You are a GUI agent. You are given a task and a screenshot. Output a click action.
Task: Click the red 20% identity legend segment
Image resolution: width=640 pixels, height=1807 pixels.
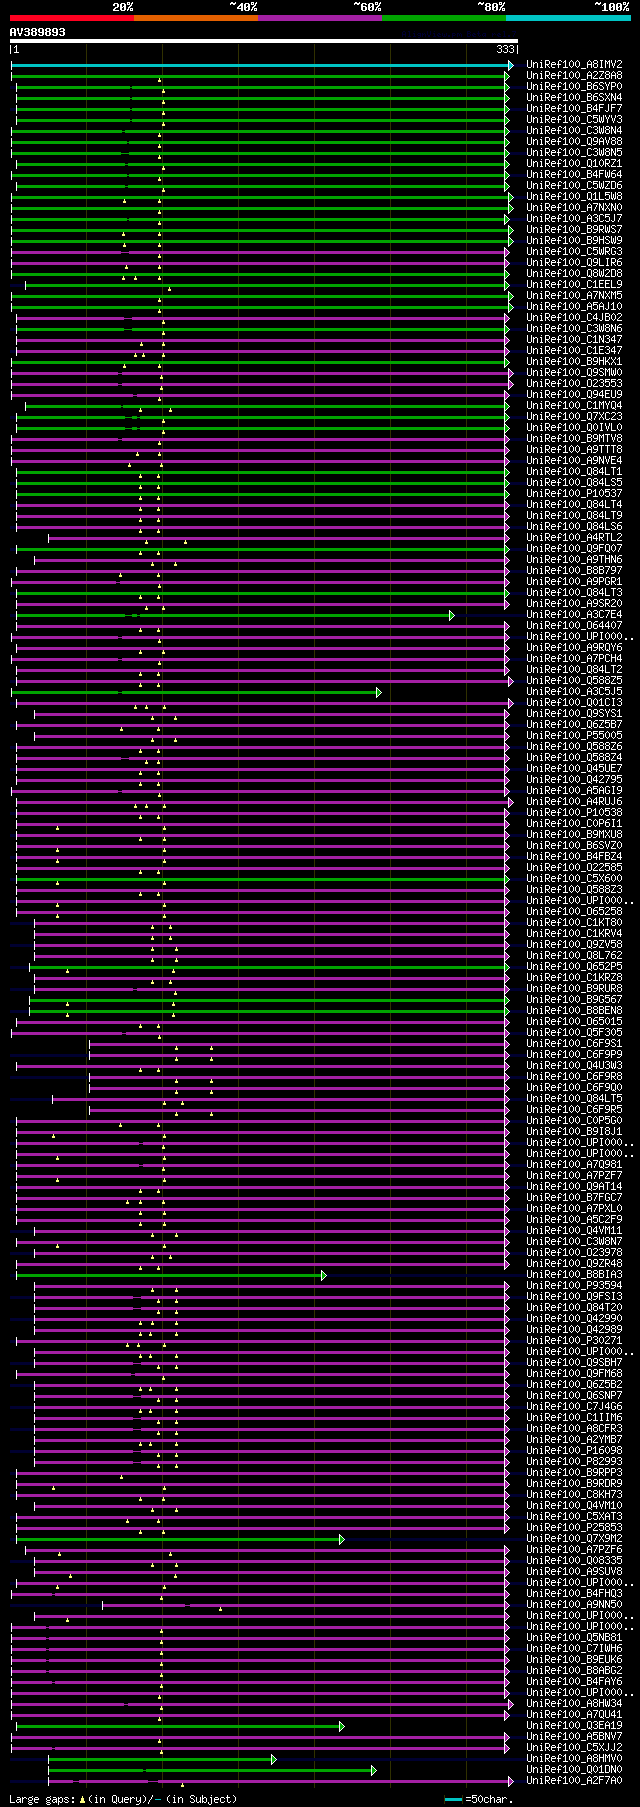tap(71, 18)
